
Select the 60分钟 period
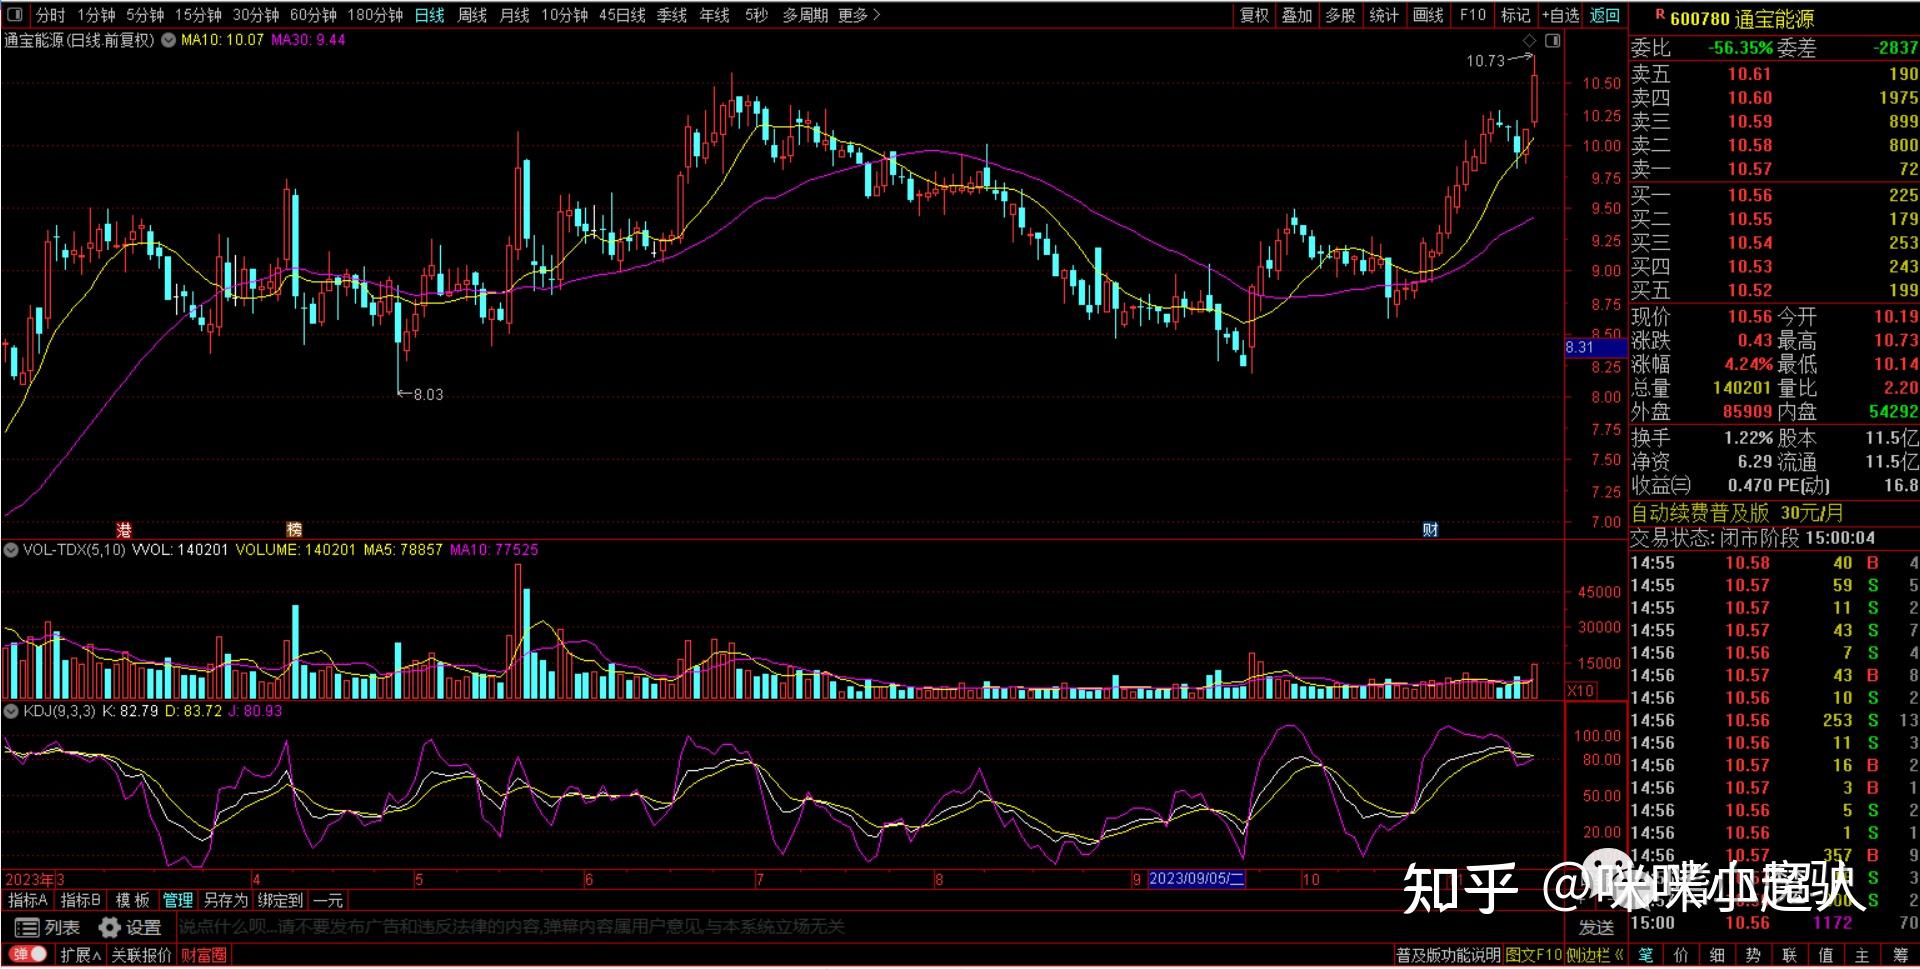313,15
